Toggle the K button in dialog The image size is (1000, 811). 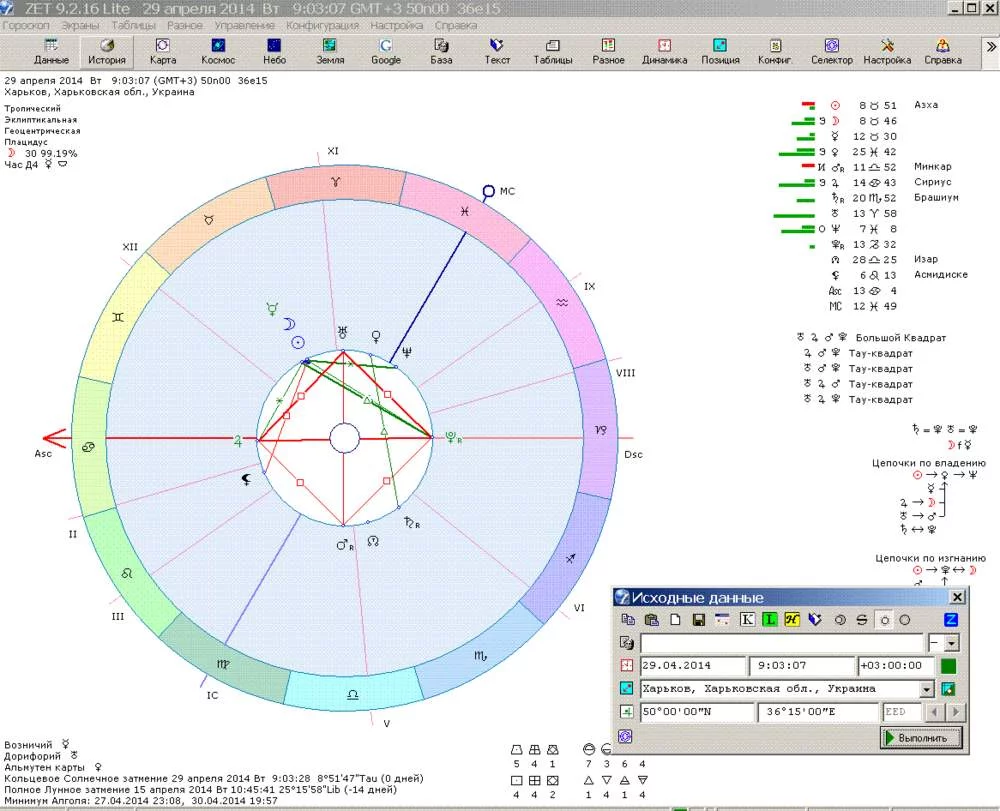pos(747,620)
